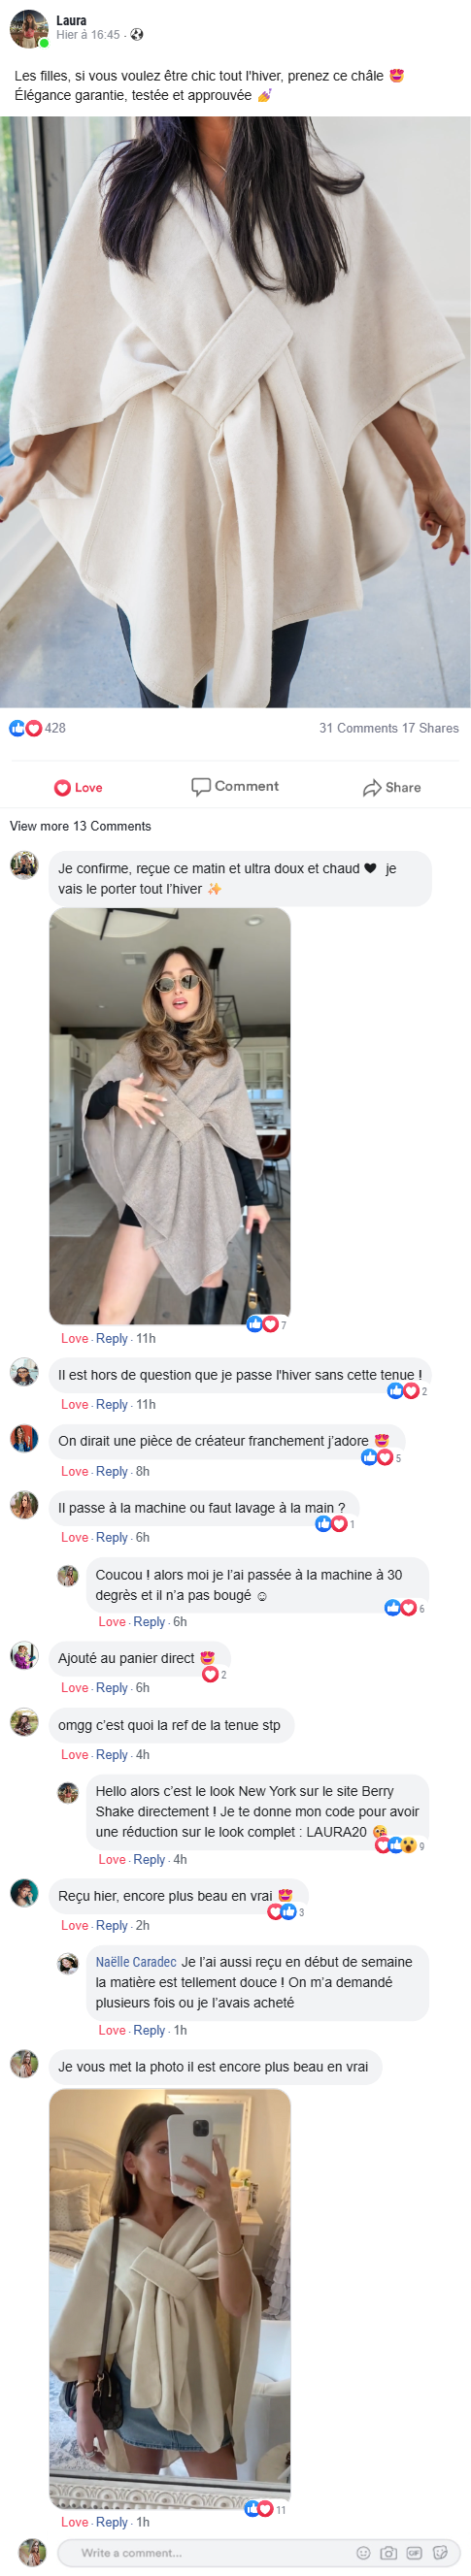Open the gray shawl comment photo
This screenshot has height=2576, width=471.
pos(170,1116)
